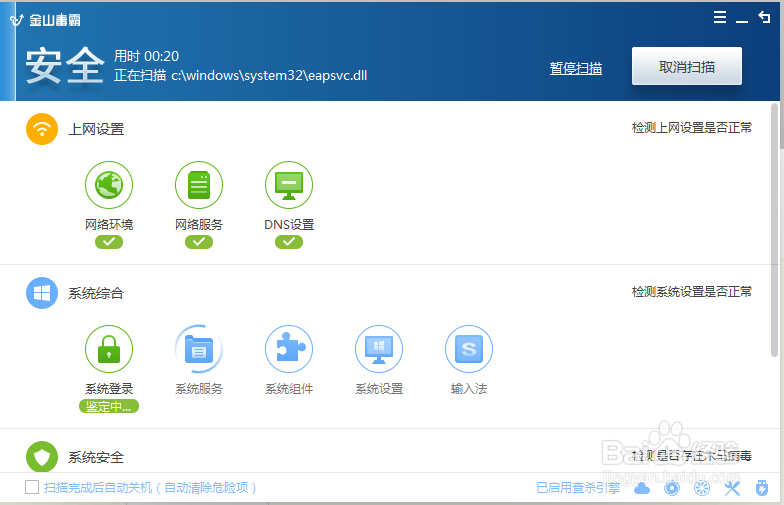Click the cloud engine icon in status bar

tap(642, 488)
